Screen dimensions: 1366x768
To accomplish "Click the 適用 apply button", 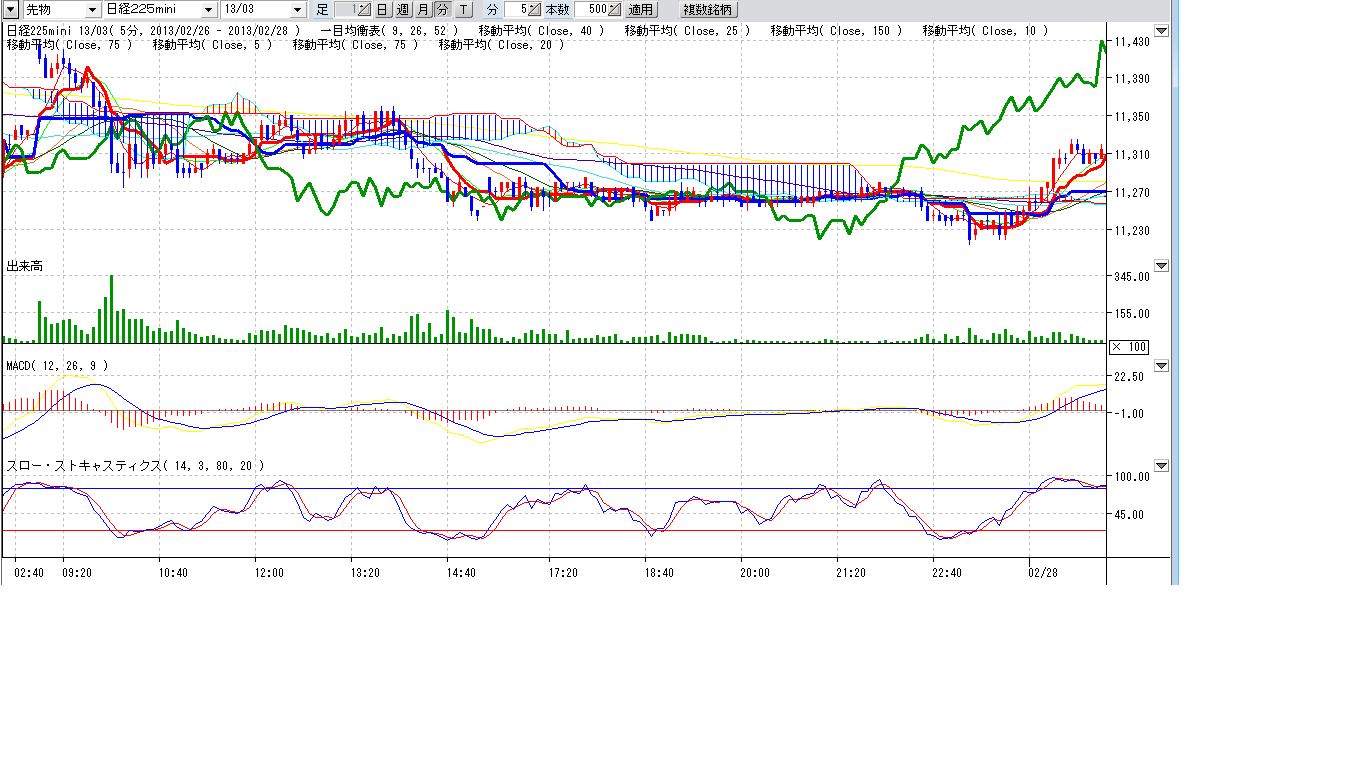I will pyautogui.click(x=640, y=9).
